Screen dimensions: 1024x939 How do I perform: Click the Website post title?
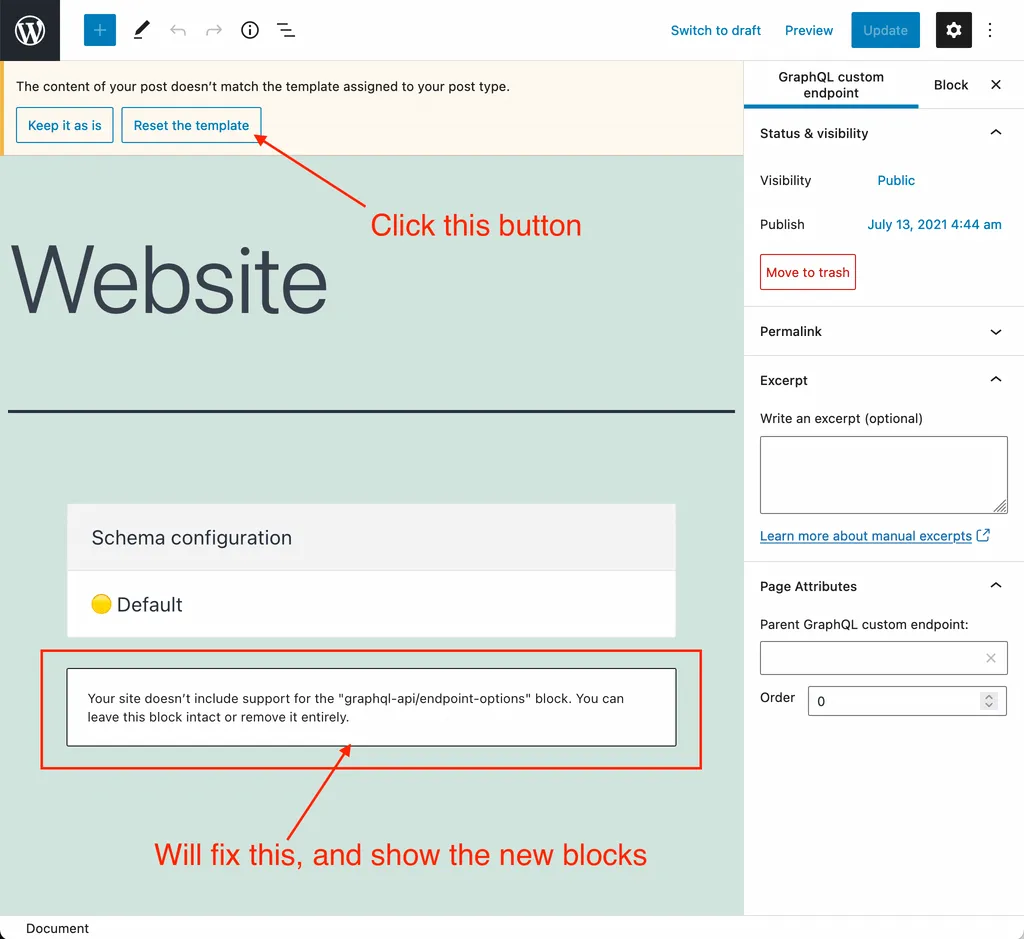click(169, 281)
